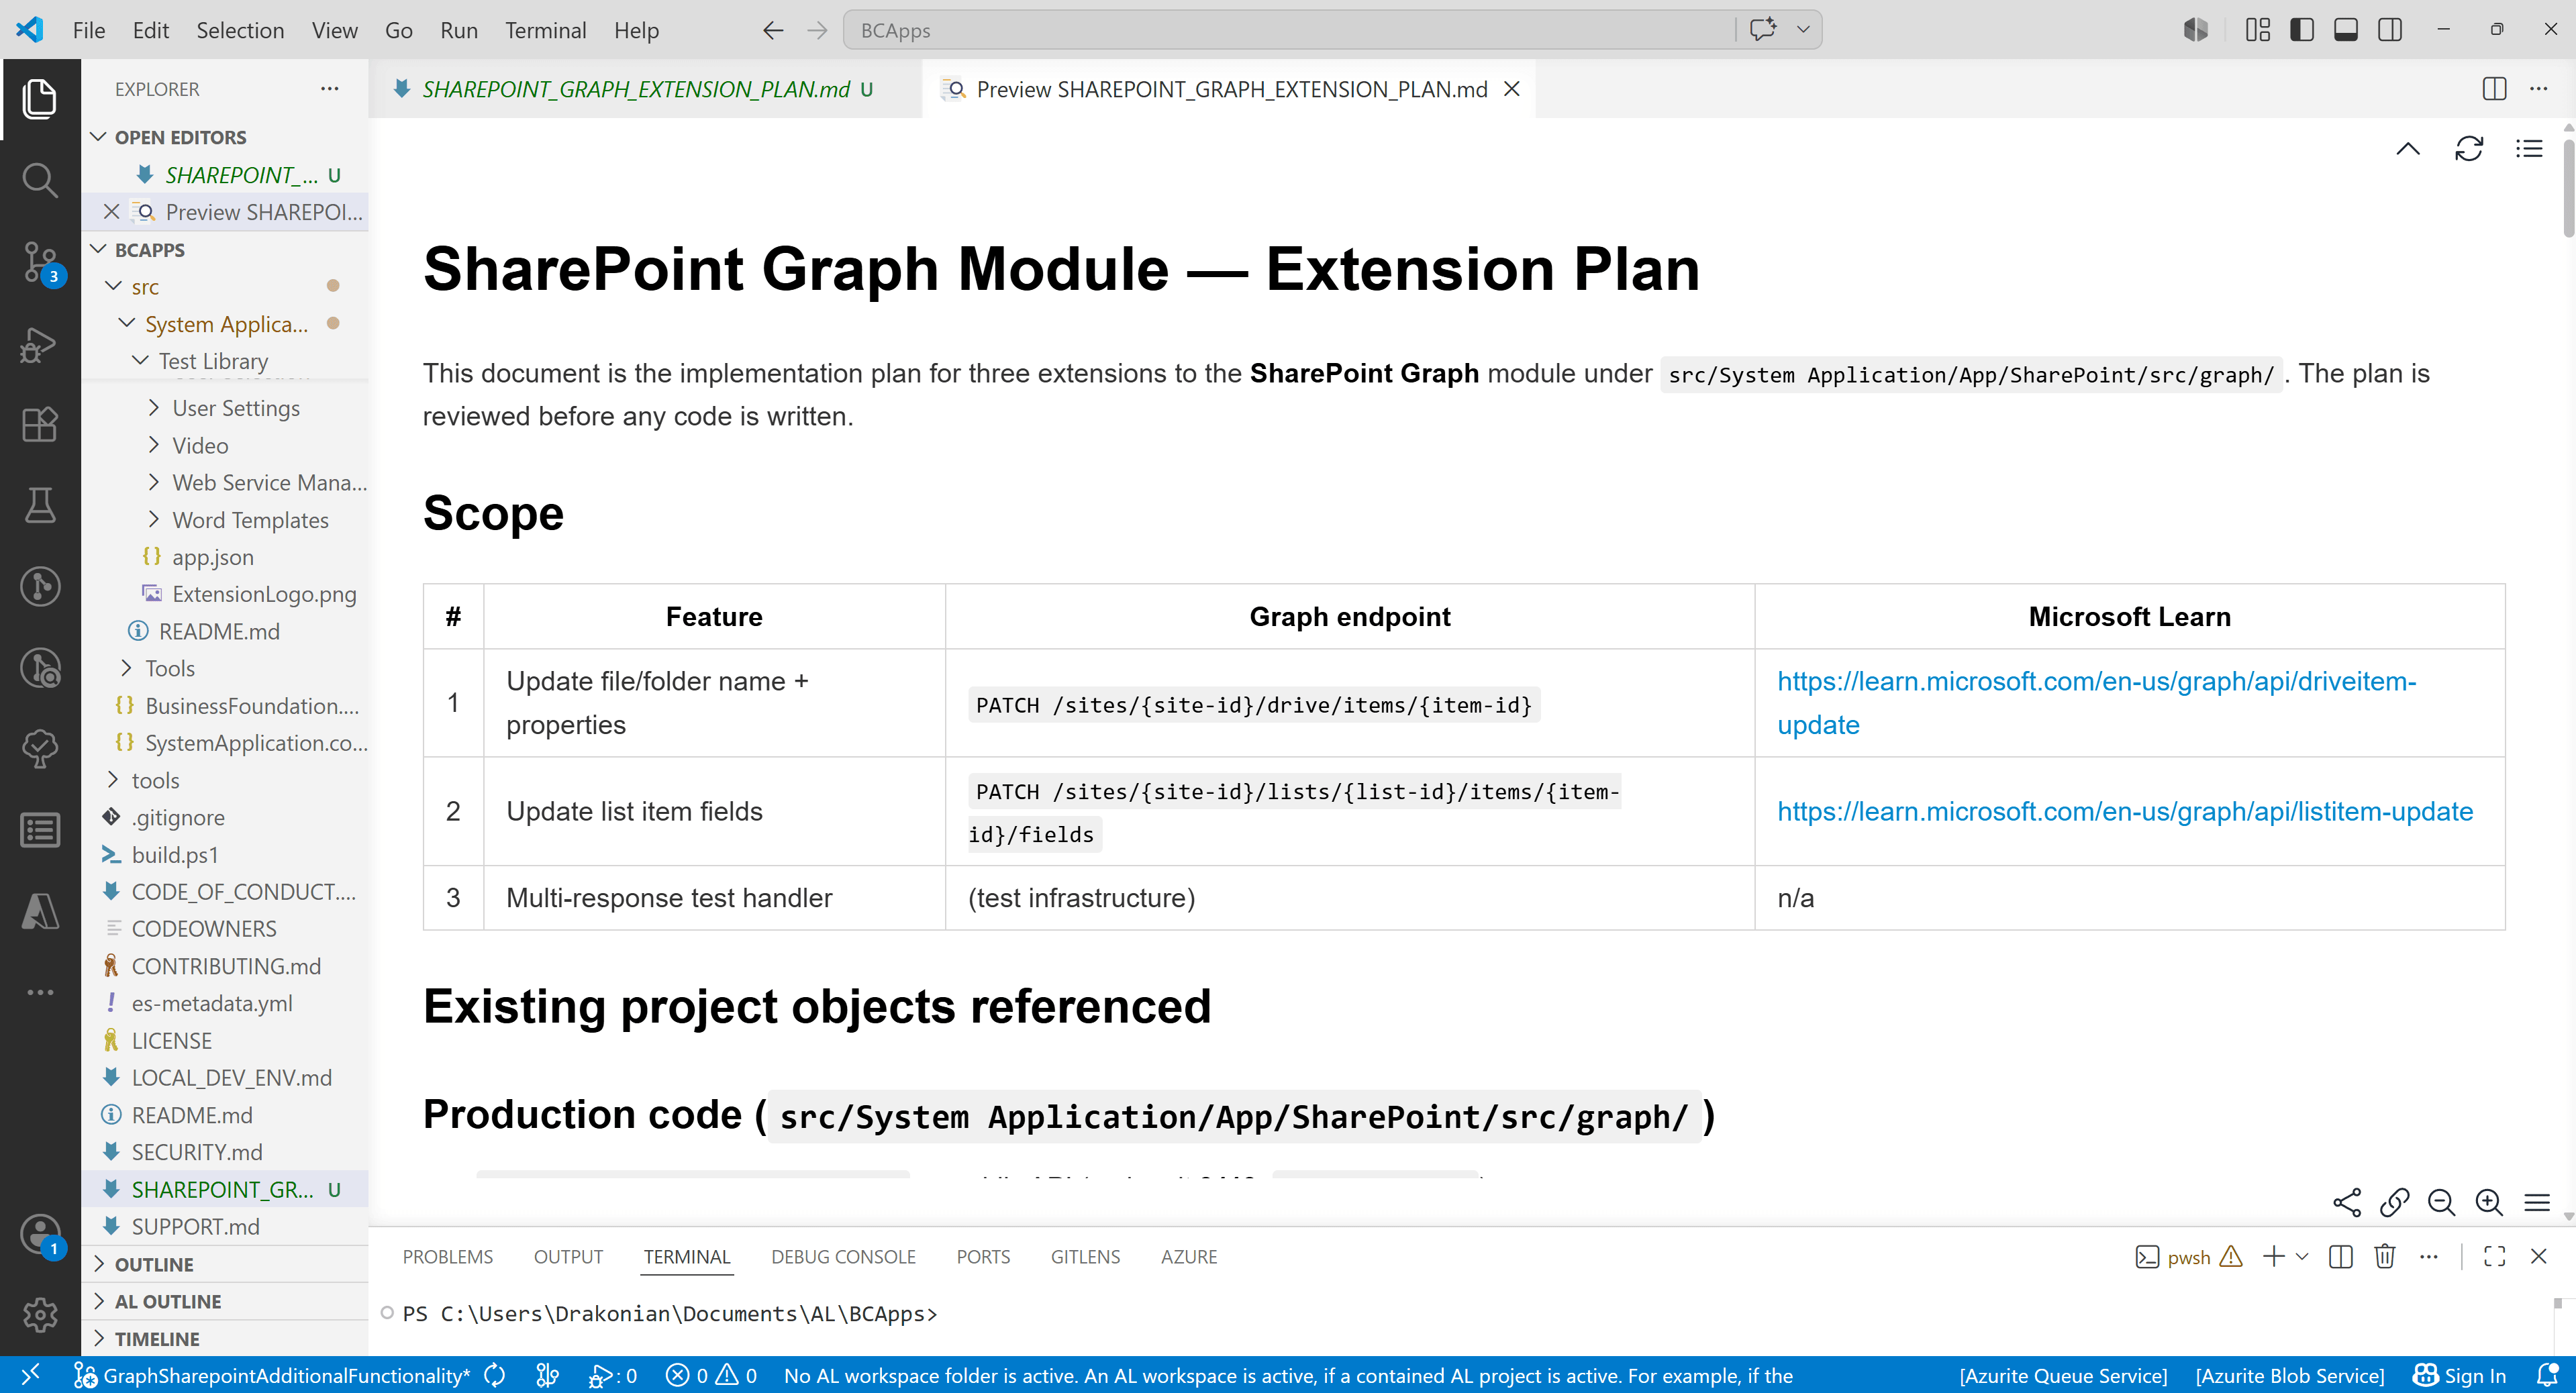Open notifications bell in status bar
2576x1393 pixels.
(x=2547, y=1375)
